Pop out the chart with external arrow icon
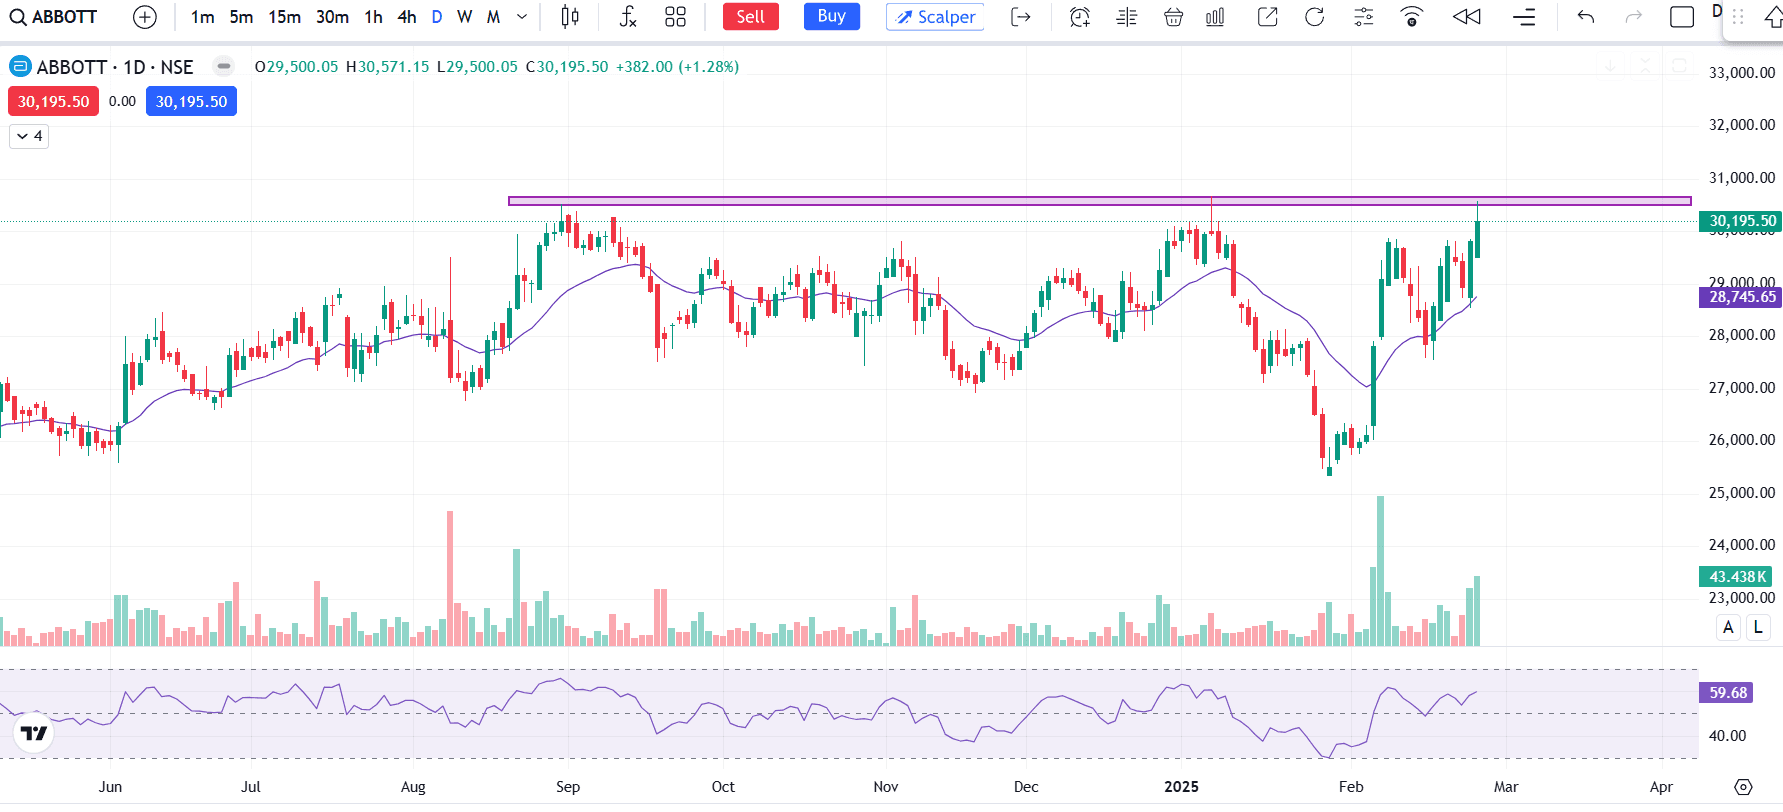Image resolution: width=1783 pixels, height=812 pixels. (x=1267, y=17)
